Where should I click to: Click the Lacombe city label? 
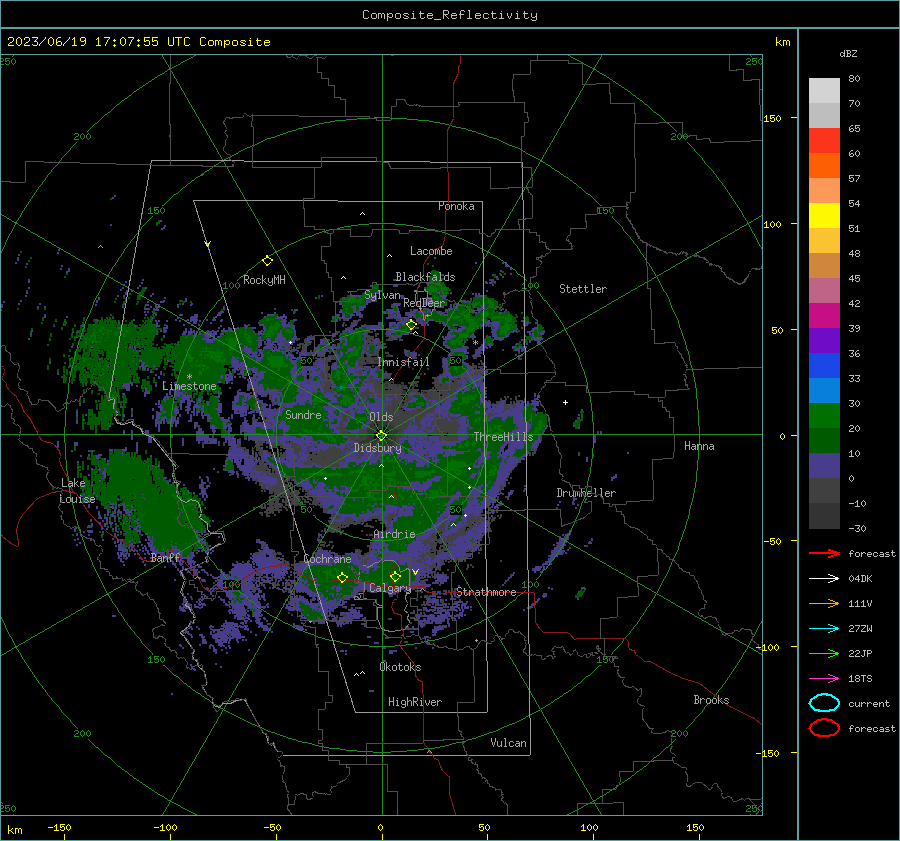click(x=431, y=251)
